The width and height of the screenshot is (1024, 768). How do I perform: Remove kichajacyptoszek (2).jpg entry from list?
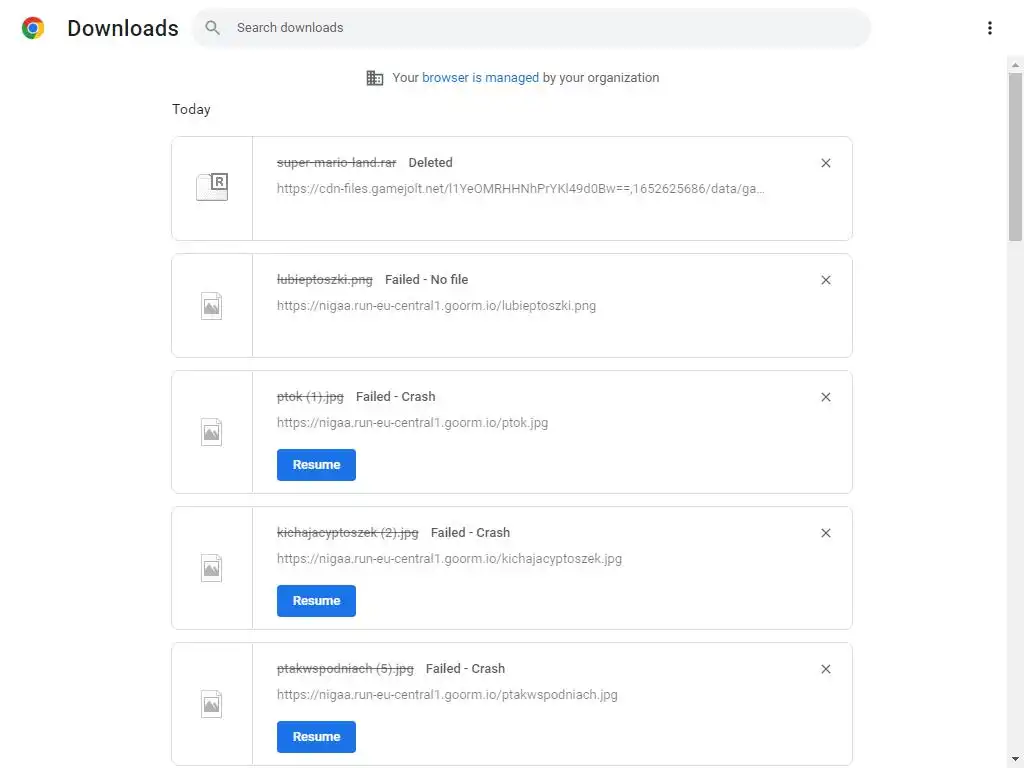tap(826, 533)
